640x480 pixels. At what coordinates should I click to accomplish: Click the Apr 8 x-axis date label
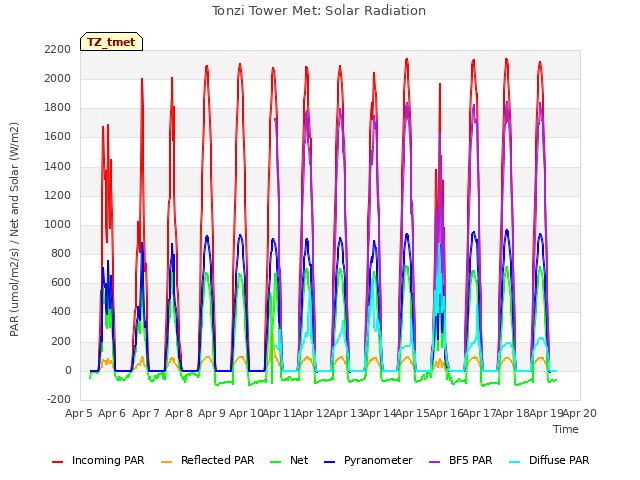coord(179,413)
